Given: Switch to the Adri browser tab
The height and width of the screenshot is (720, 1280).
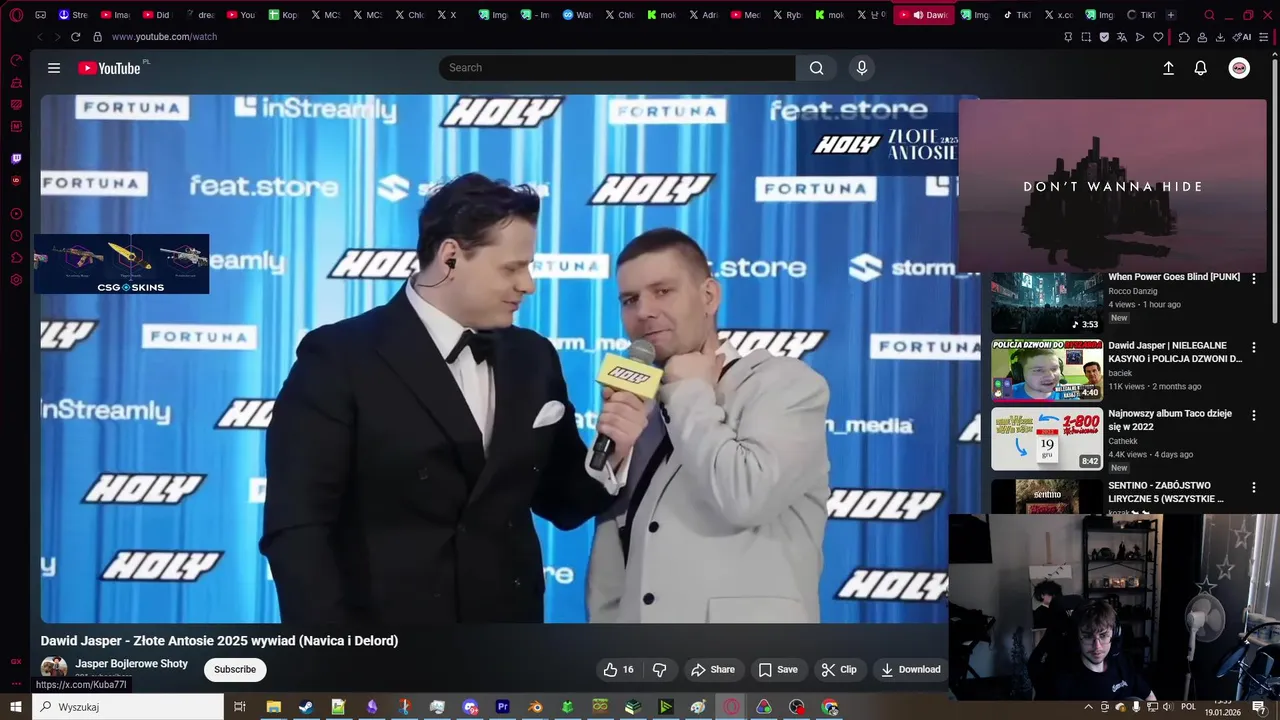Looking at the screenshot, I should pyautogui.click(x=703, y=15).
